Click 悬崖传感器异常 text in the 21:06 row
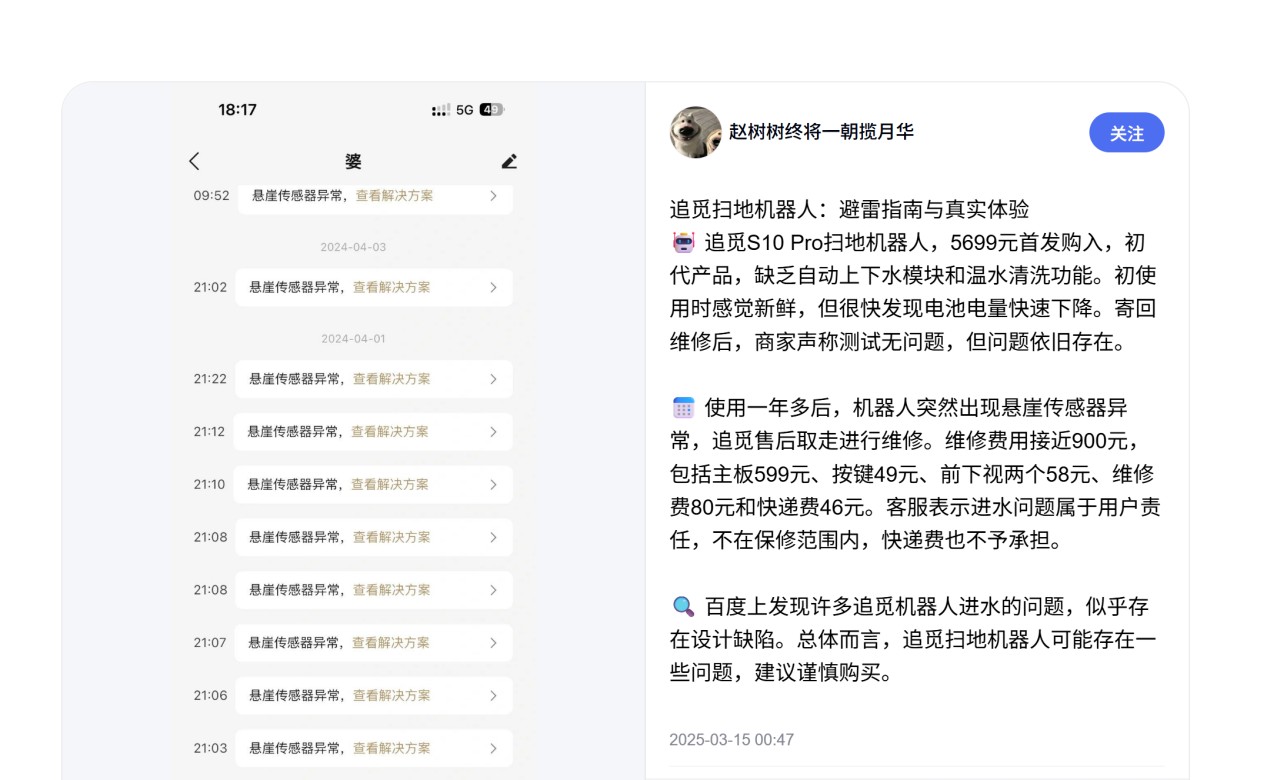The width and height of the screenshot is (1267, 780). pos(295,695)
